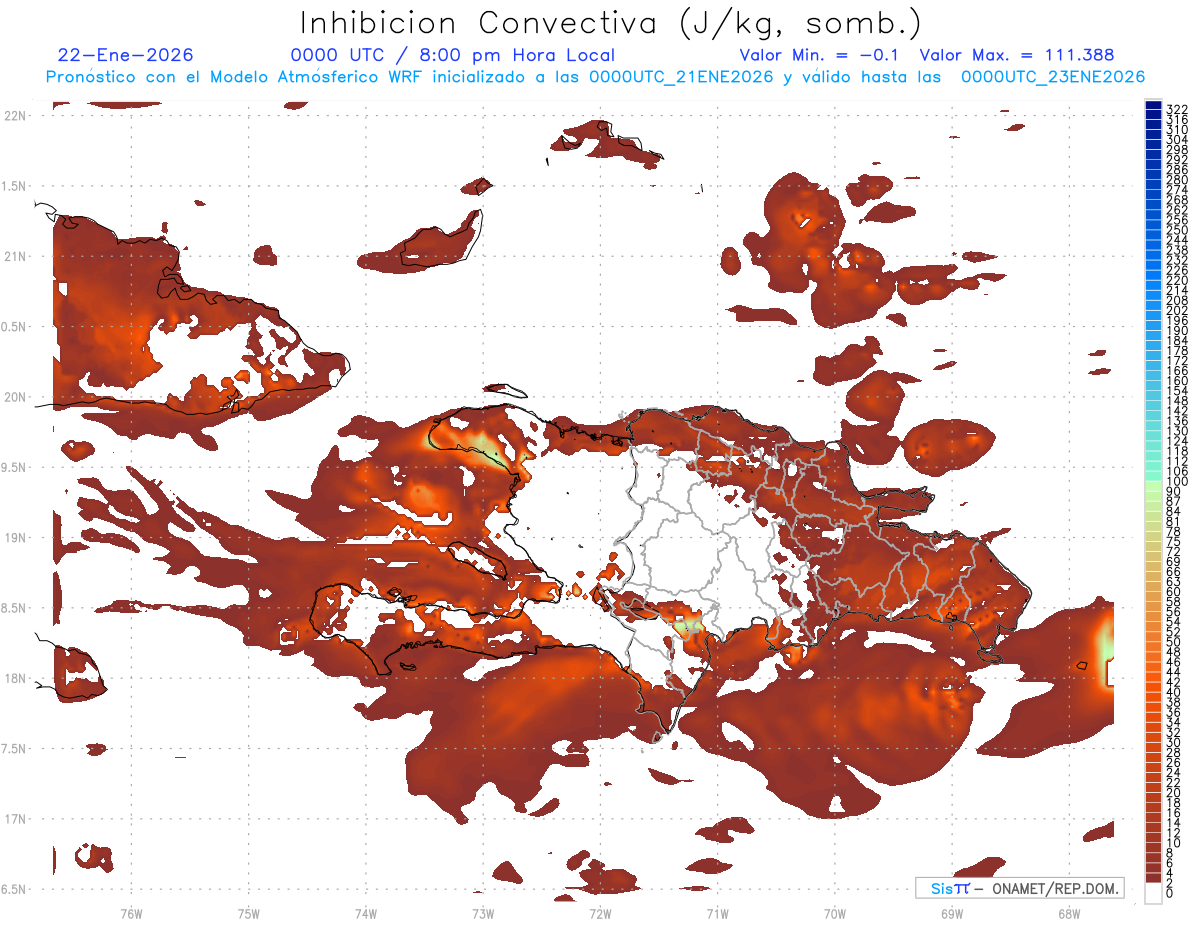This screenshot has width=1200, height=927.
Task: Click the '1.5N' latitude label
Action: point(15,186)
